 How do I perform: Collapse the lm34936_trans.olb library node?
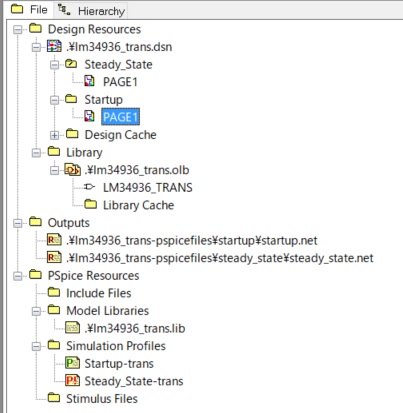(54, 171)
